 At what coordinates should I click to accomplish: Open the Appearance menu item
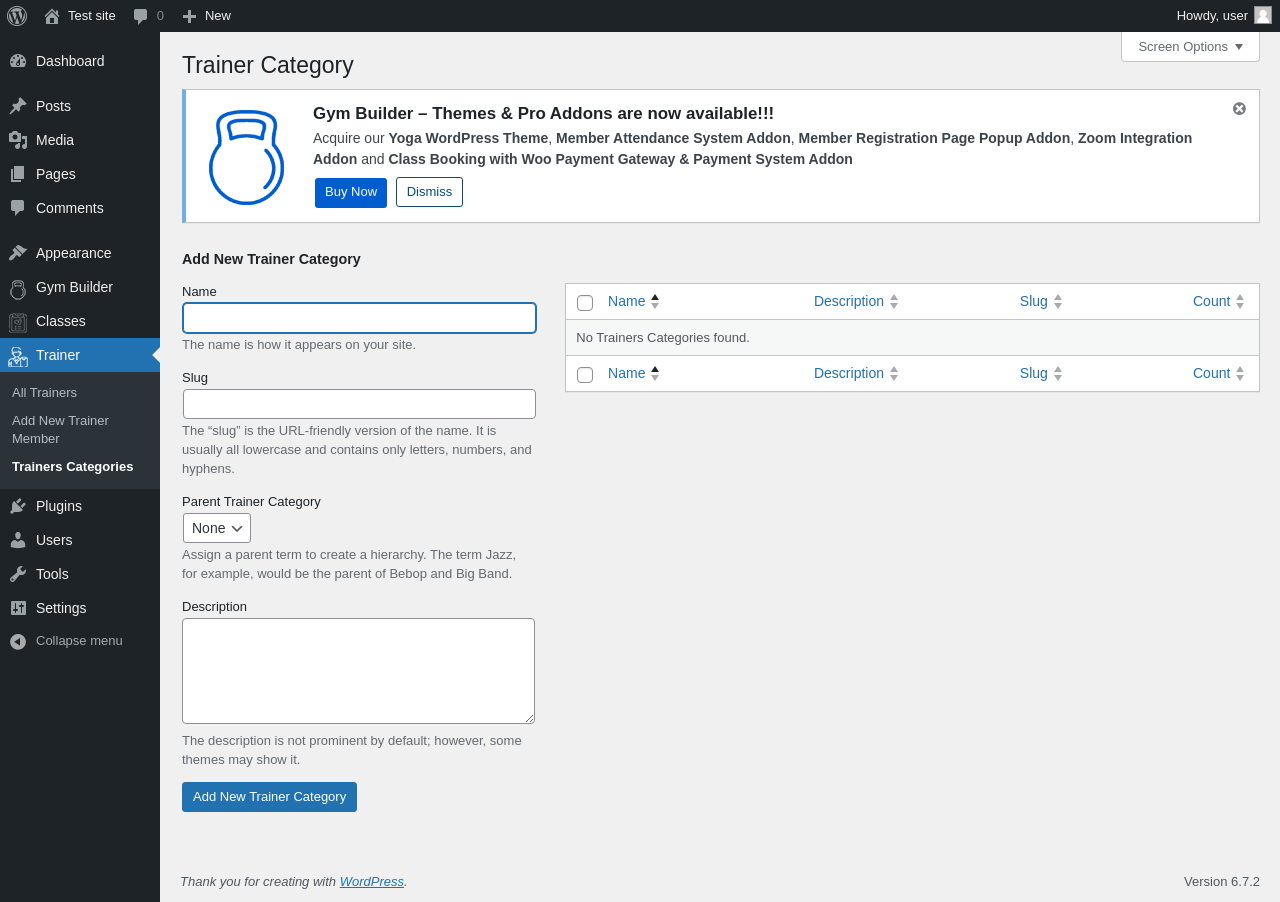click(x=74, y=253)
